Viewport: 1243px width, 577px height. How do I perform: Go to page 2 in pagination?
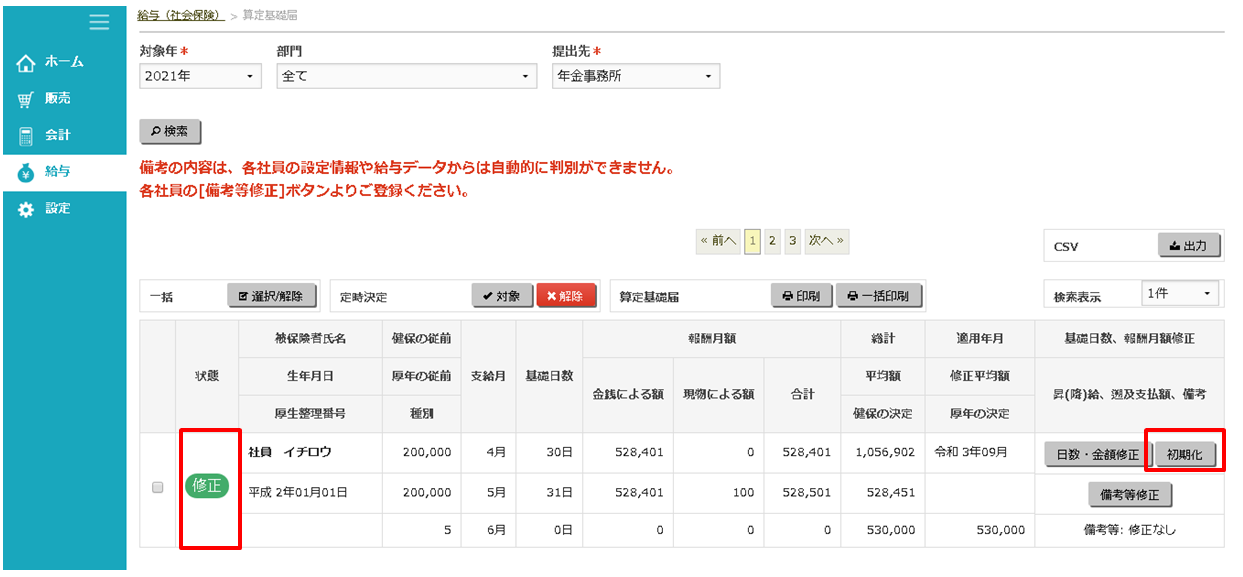772,241
